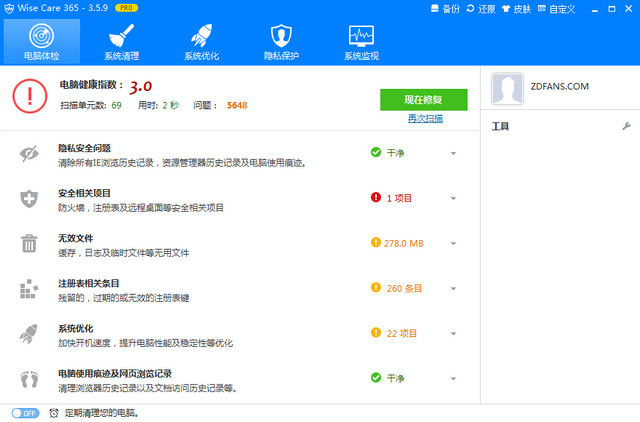Click the 隐私安全问题 heading
Screen dimensions: 640x422
[84, 148]
